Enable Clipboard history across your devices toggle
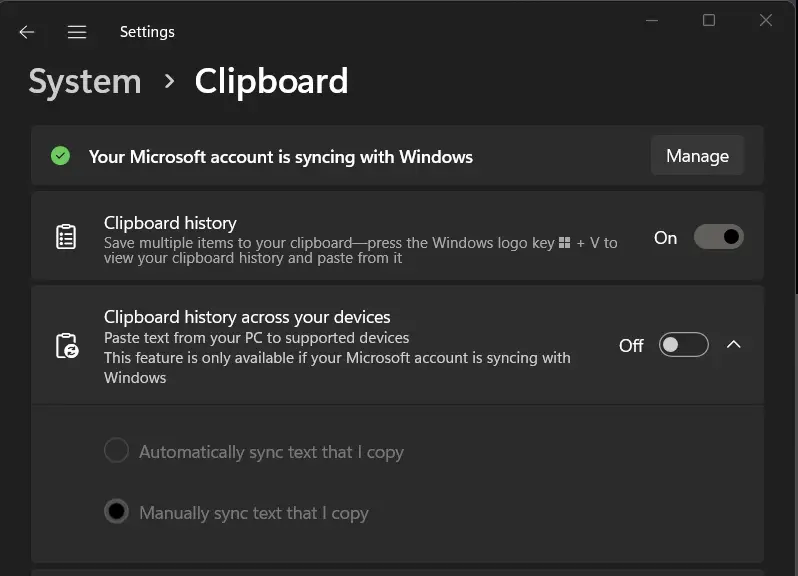798x576 pixels. click(683, 345)
